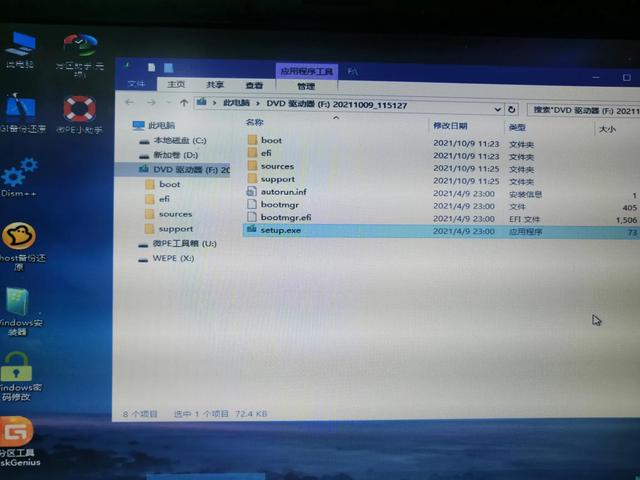Click the 安装信息 type cell for autorun.inf
This screenshot has height=480, width=640.
coord(526,194)
